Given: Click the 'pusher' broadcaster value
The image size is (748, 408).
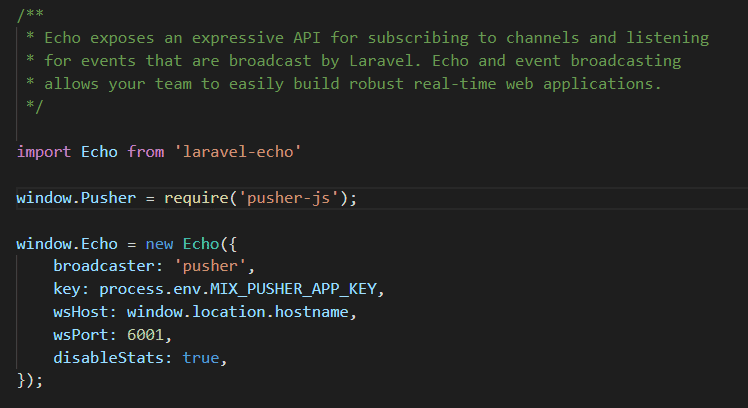Looking at the screenshot, I should point(209,266).
